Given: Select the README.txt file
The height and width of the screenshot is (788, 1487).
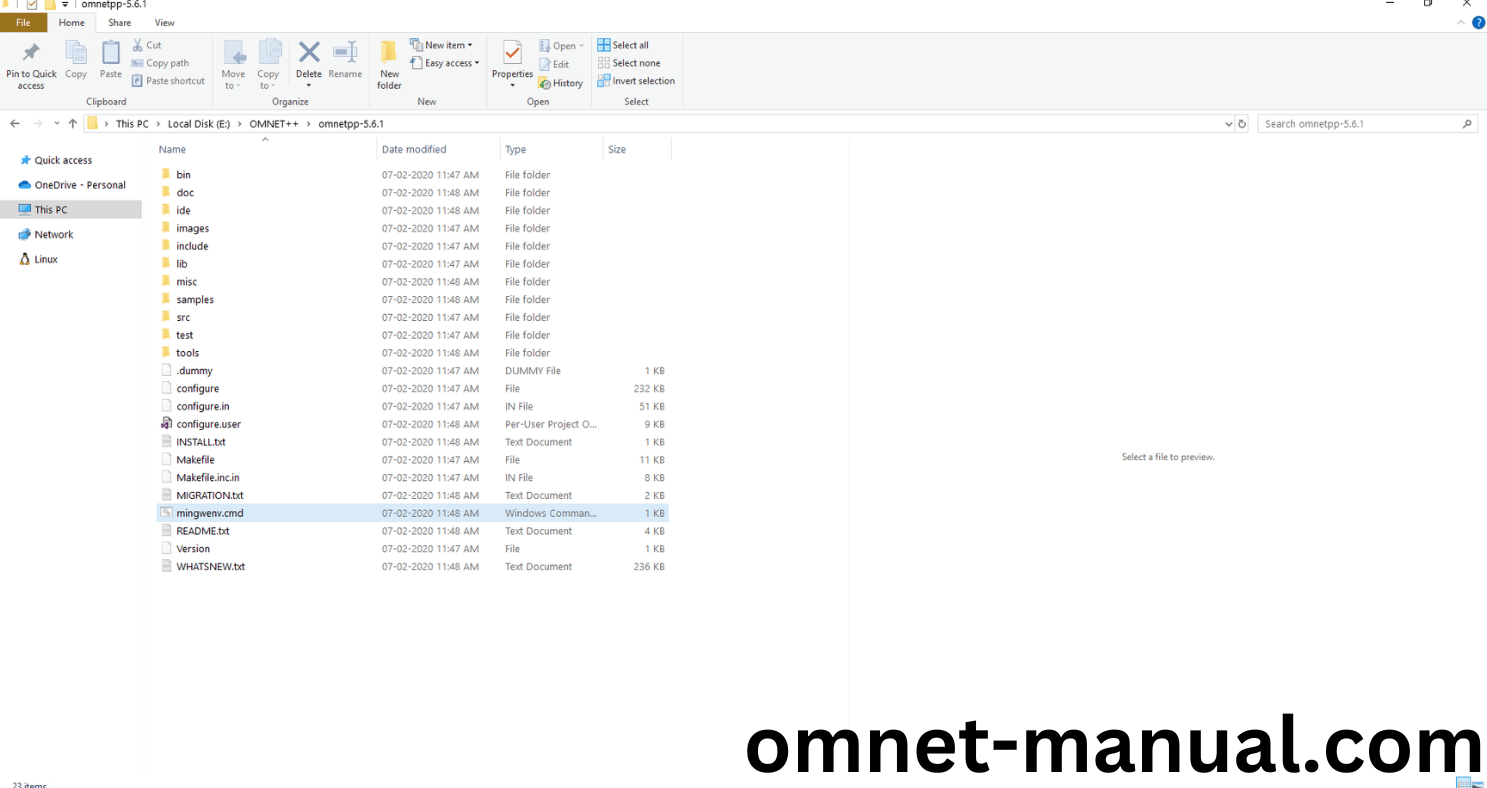Looking at the screenshot, I should click(x=202, y=531).
